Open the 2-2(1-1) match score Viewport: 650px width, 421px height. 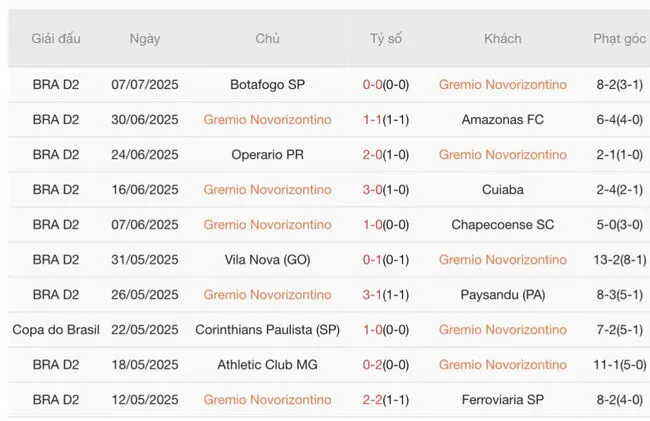tap(385, 400)
